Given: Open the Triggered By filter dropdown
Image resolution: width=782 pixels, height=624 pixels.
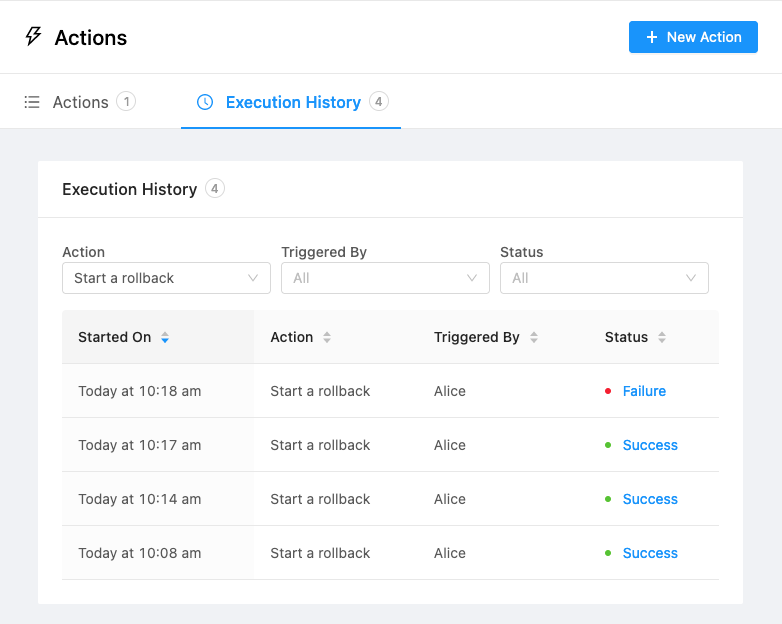Looking at the screenshot, I should tap(386, 278).
